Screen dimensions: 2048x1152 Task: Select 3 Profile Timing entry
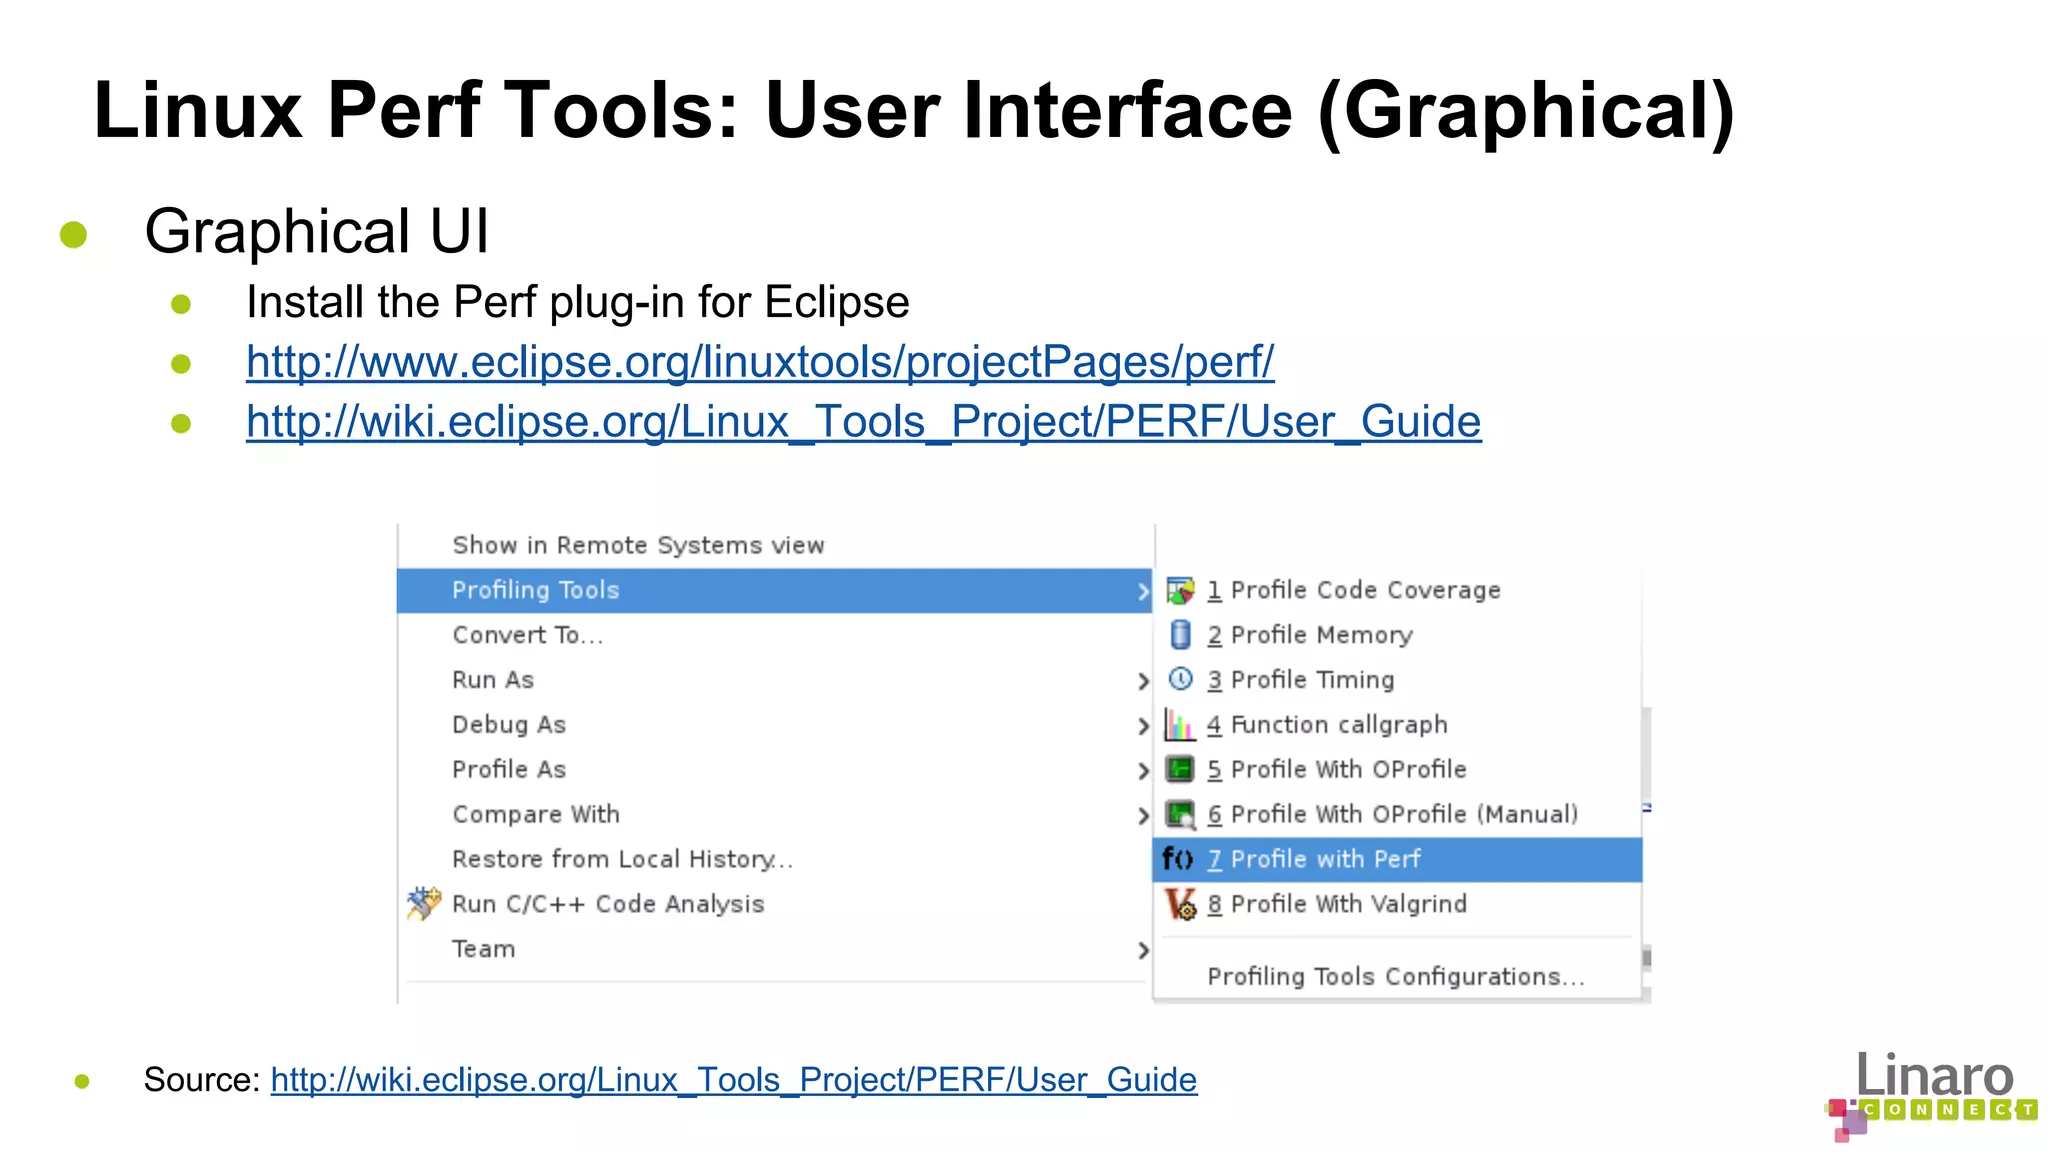coord(1397,680)
